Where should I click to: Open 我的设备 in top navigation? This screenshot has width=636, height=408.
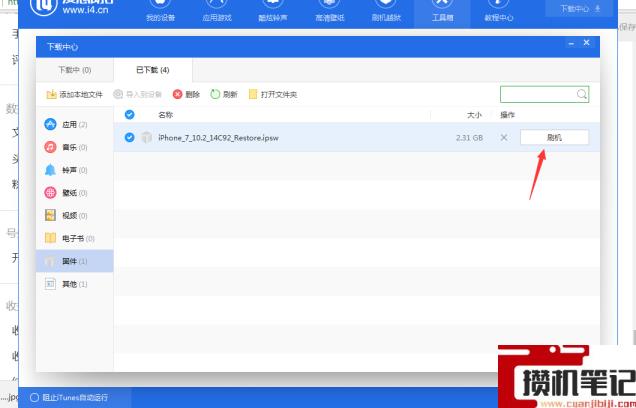point(160,12)
